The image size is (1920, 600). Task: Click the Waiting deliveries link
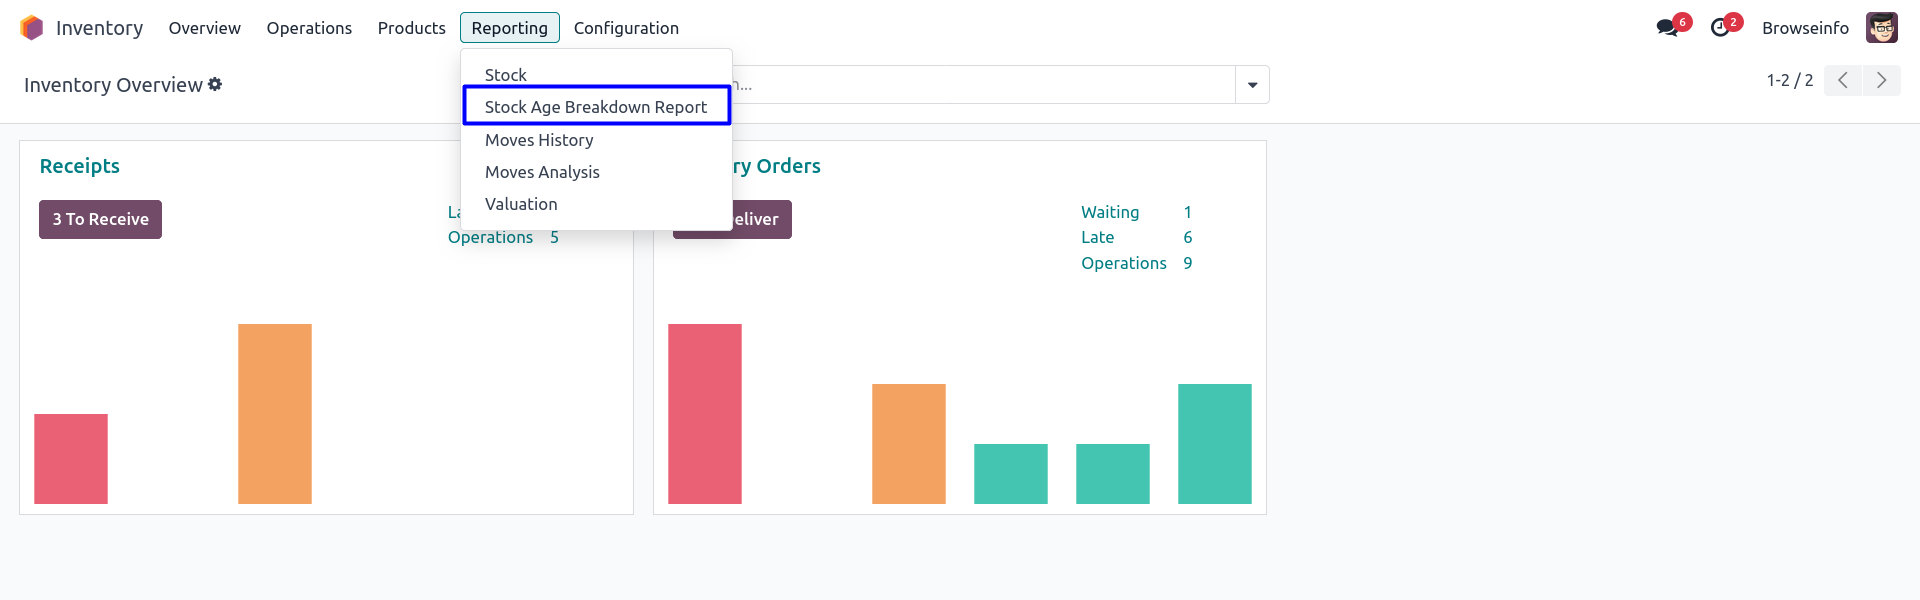click(1110, 212)
